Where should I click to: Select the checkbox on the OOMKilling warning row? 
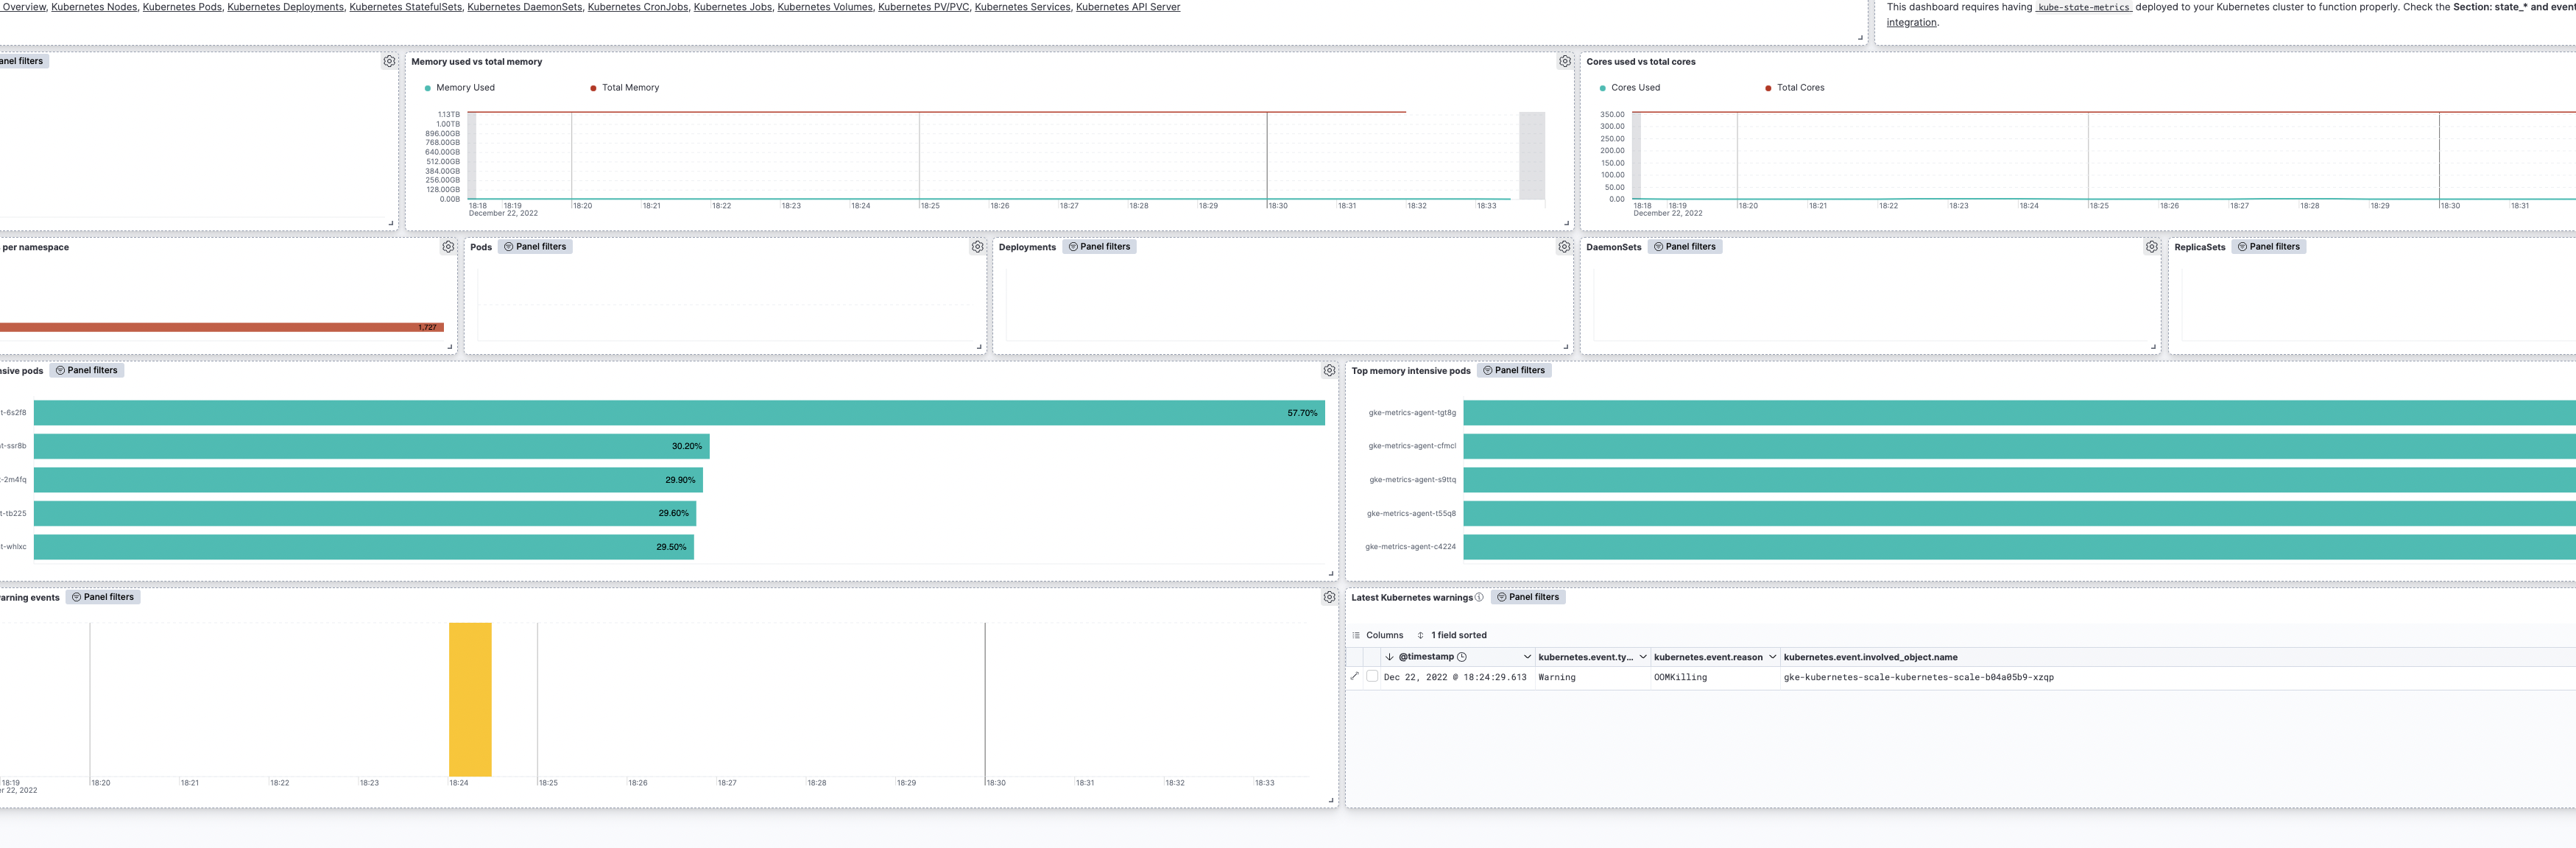(1372, 677)
